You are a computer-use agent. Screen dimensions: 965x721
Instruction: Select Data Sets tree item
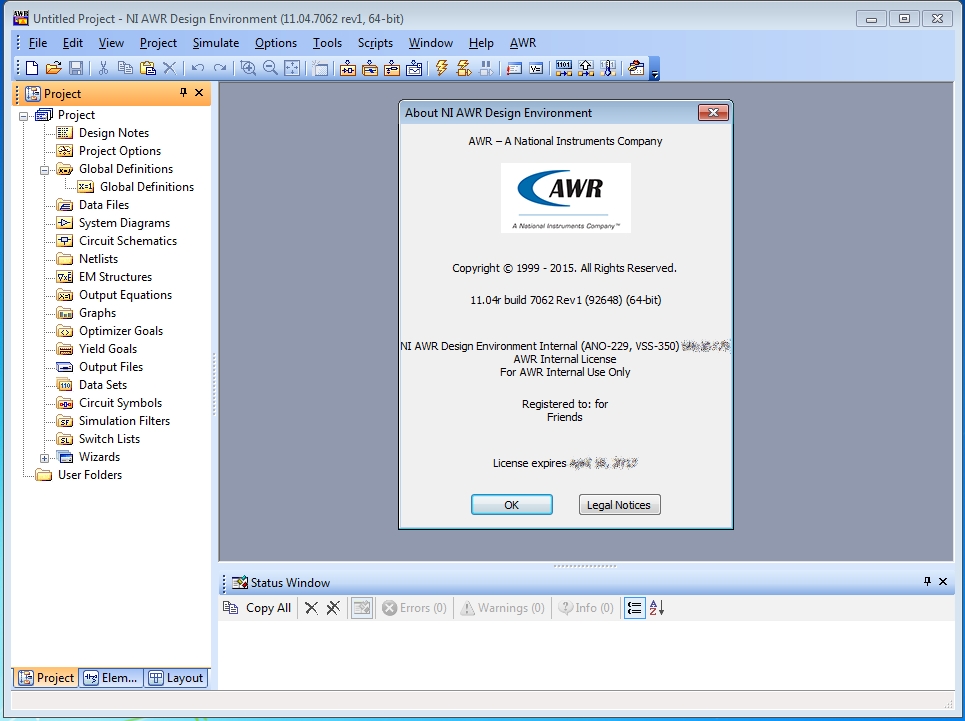coord(103,384)
